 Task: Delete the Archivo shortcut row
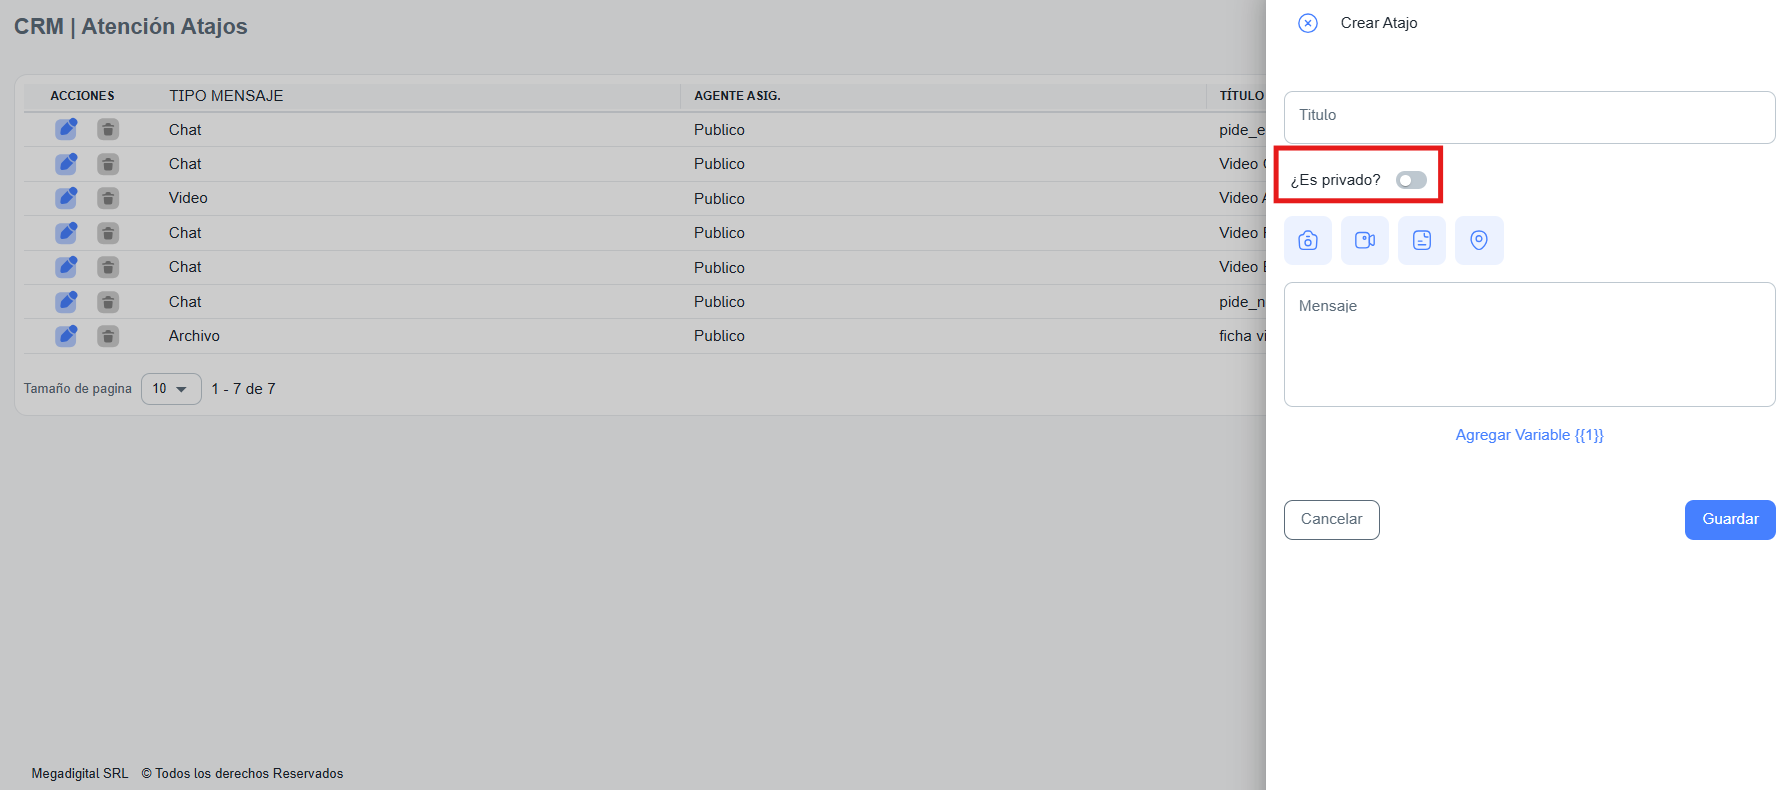point(108,336)
